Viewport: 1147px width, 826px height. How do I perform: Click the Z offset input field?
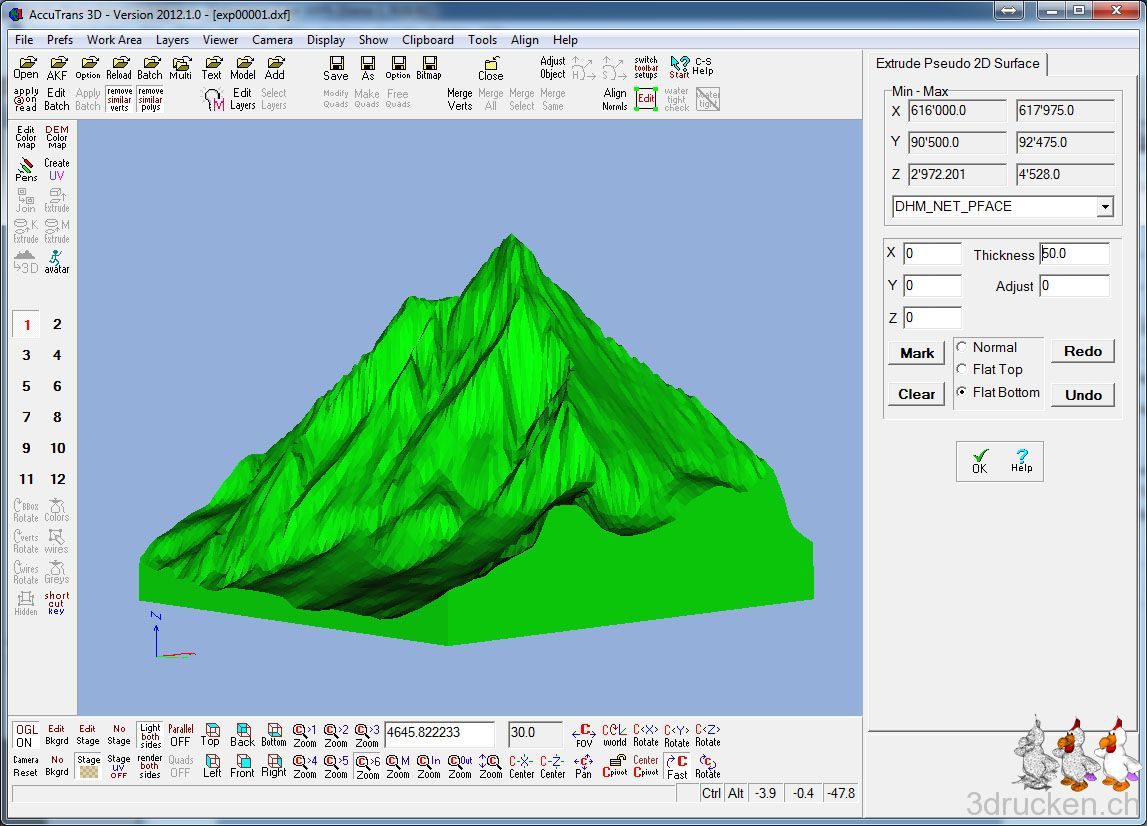click(932, 318)
